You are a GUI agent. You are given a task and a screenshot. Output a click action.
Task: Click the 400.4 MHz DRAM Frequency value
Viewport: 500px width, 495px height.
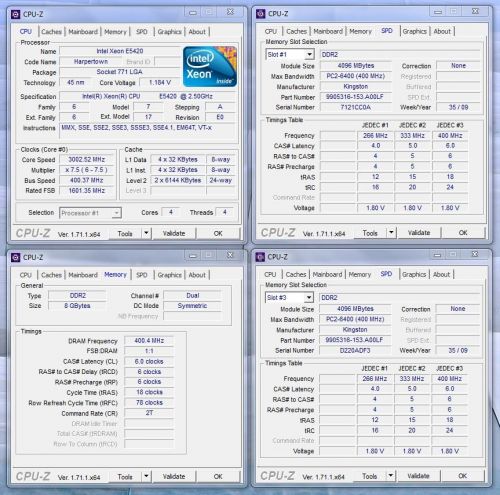click(x=149, y=341)
